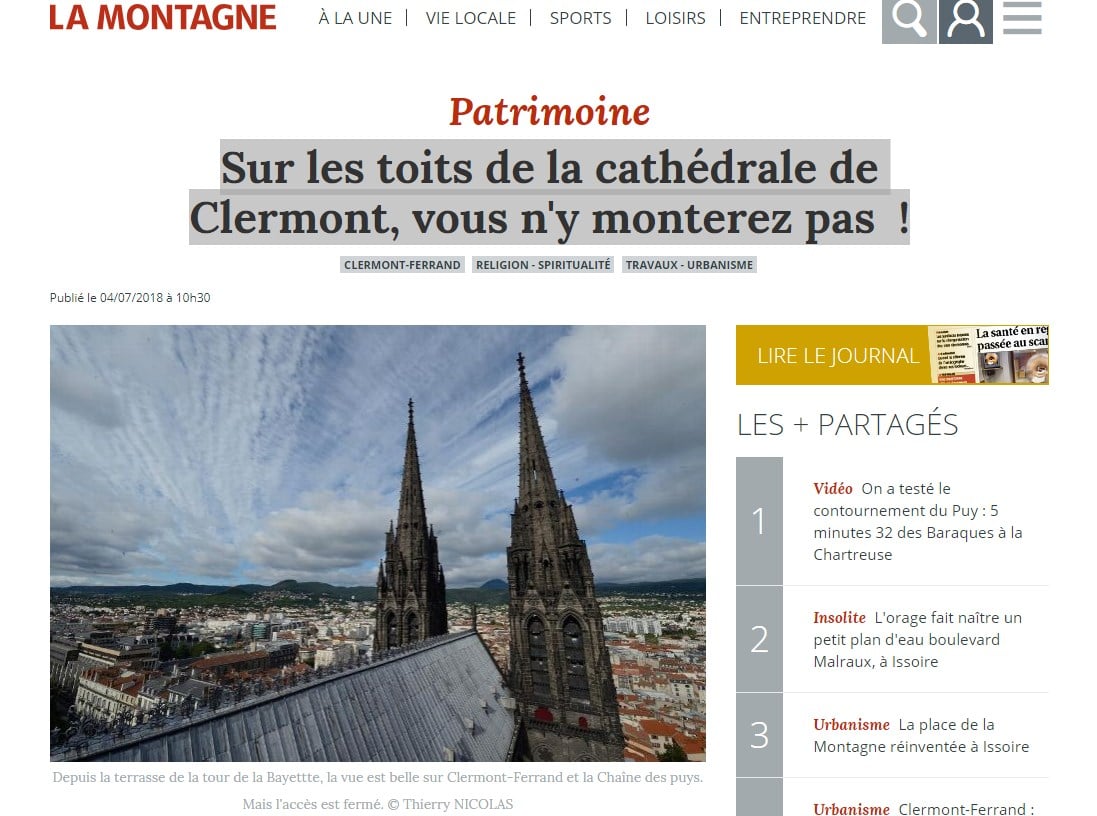The image size is (1097, 816).
Task: Click the number 3 ranking box
Action: tap(759, 736)
